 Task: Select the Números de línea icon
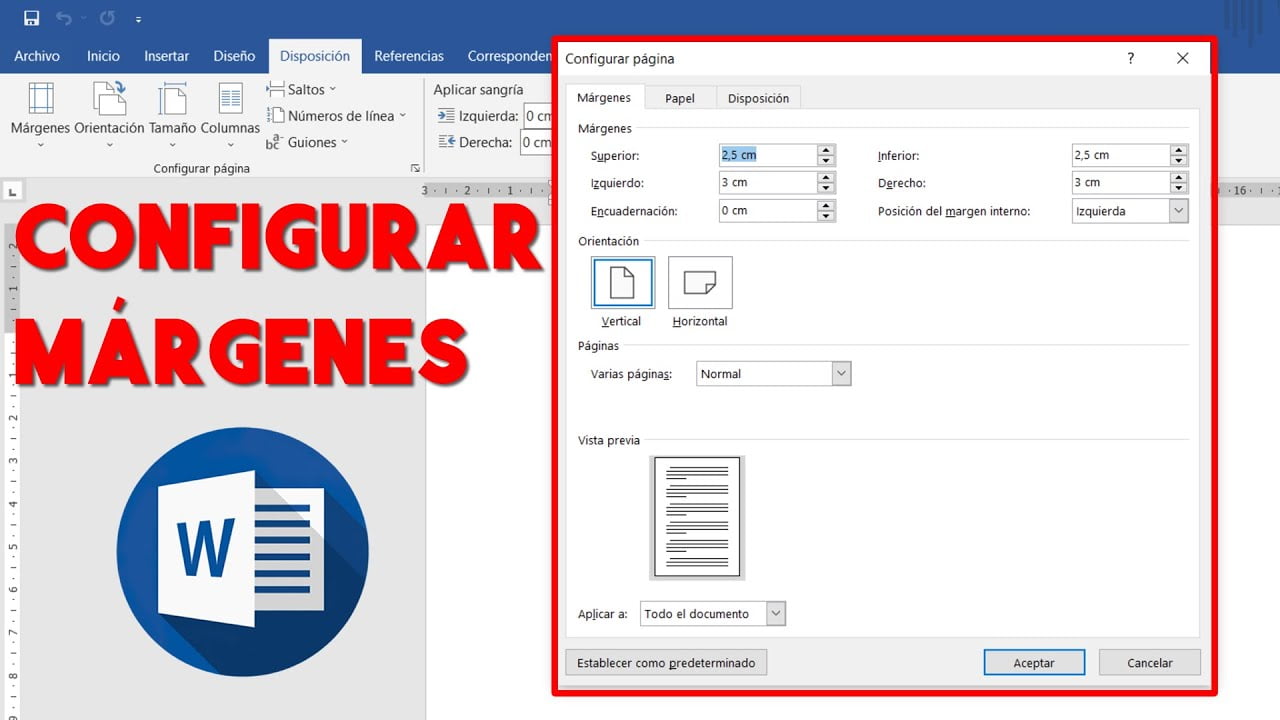pyautogui.click(x=339, y=115)
